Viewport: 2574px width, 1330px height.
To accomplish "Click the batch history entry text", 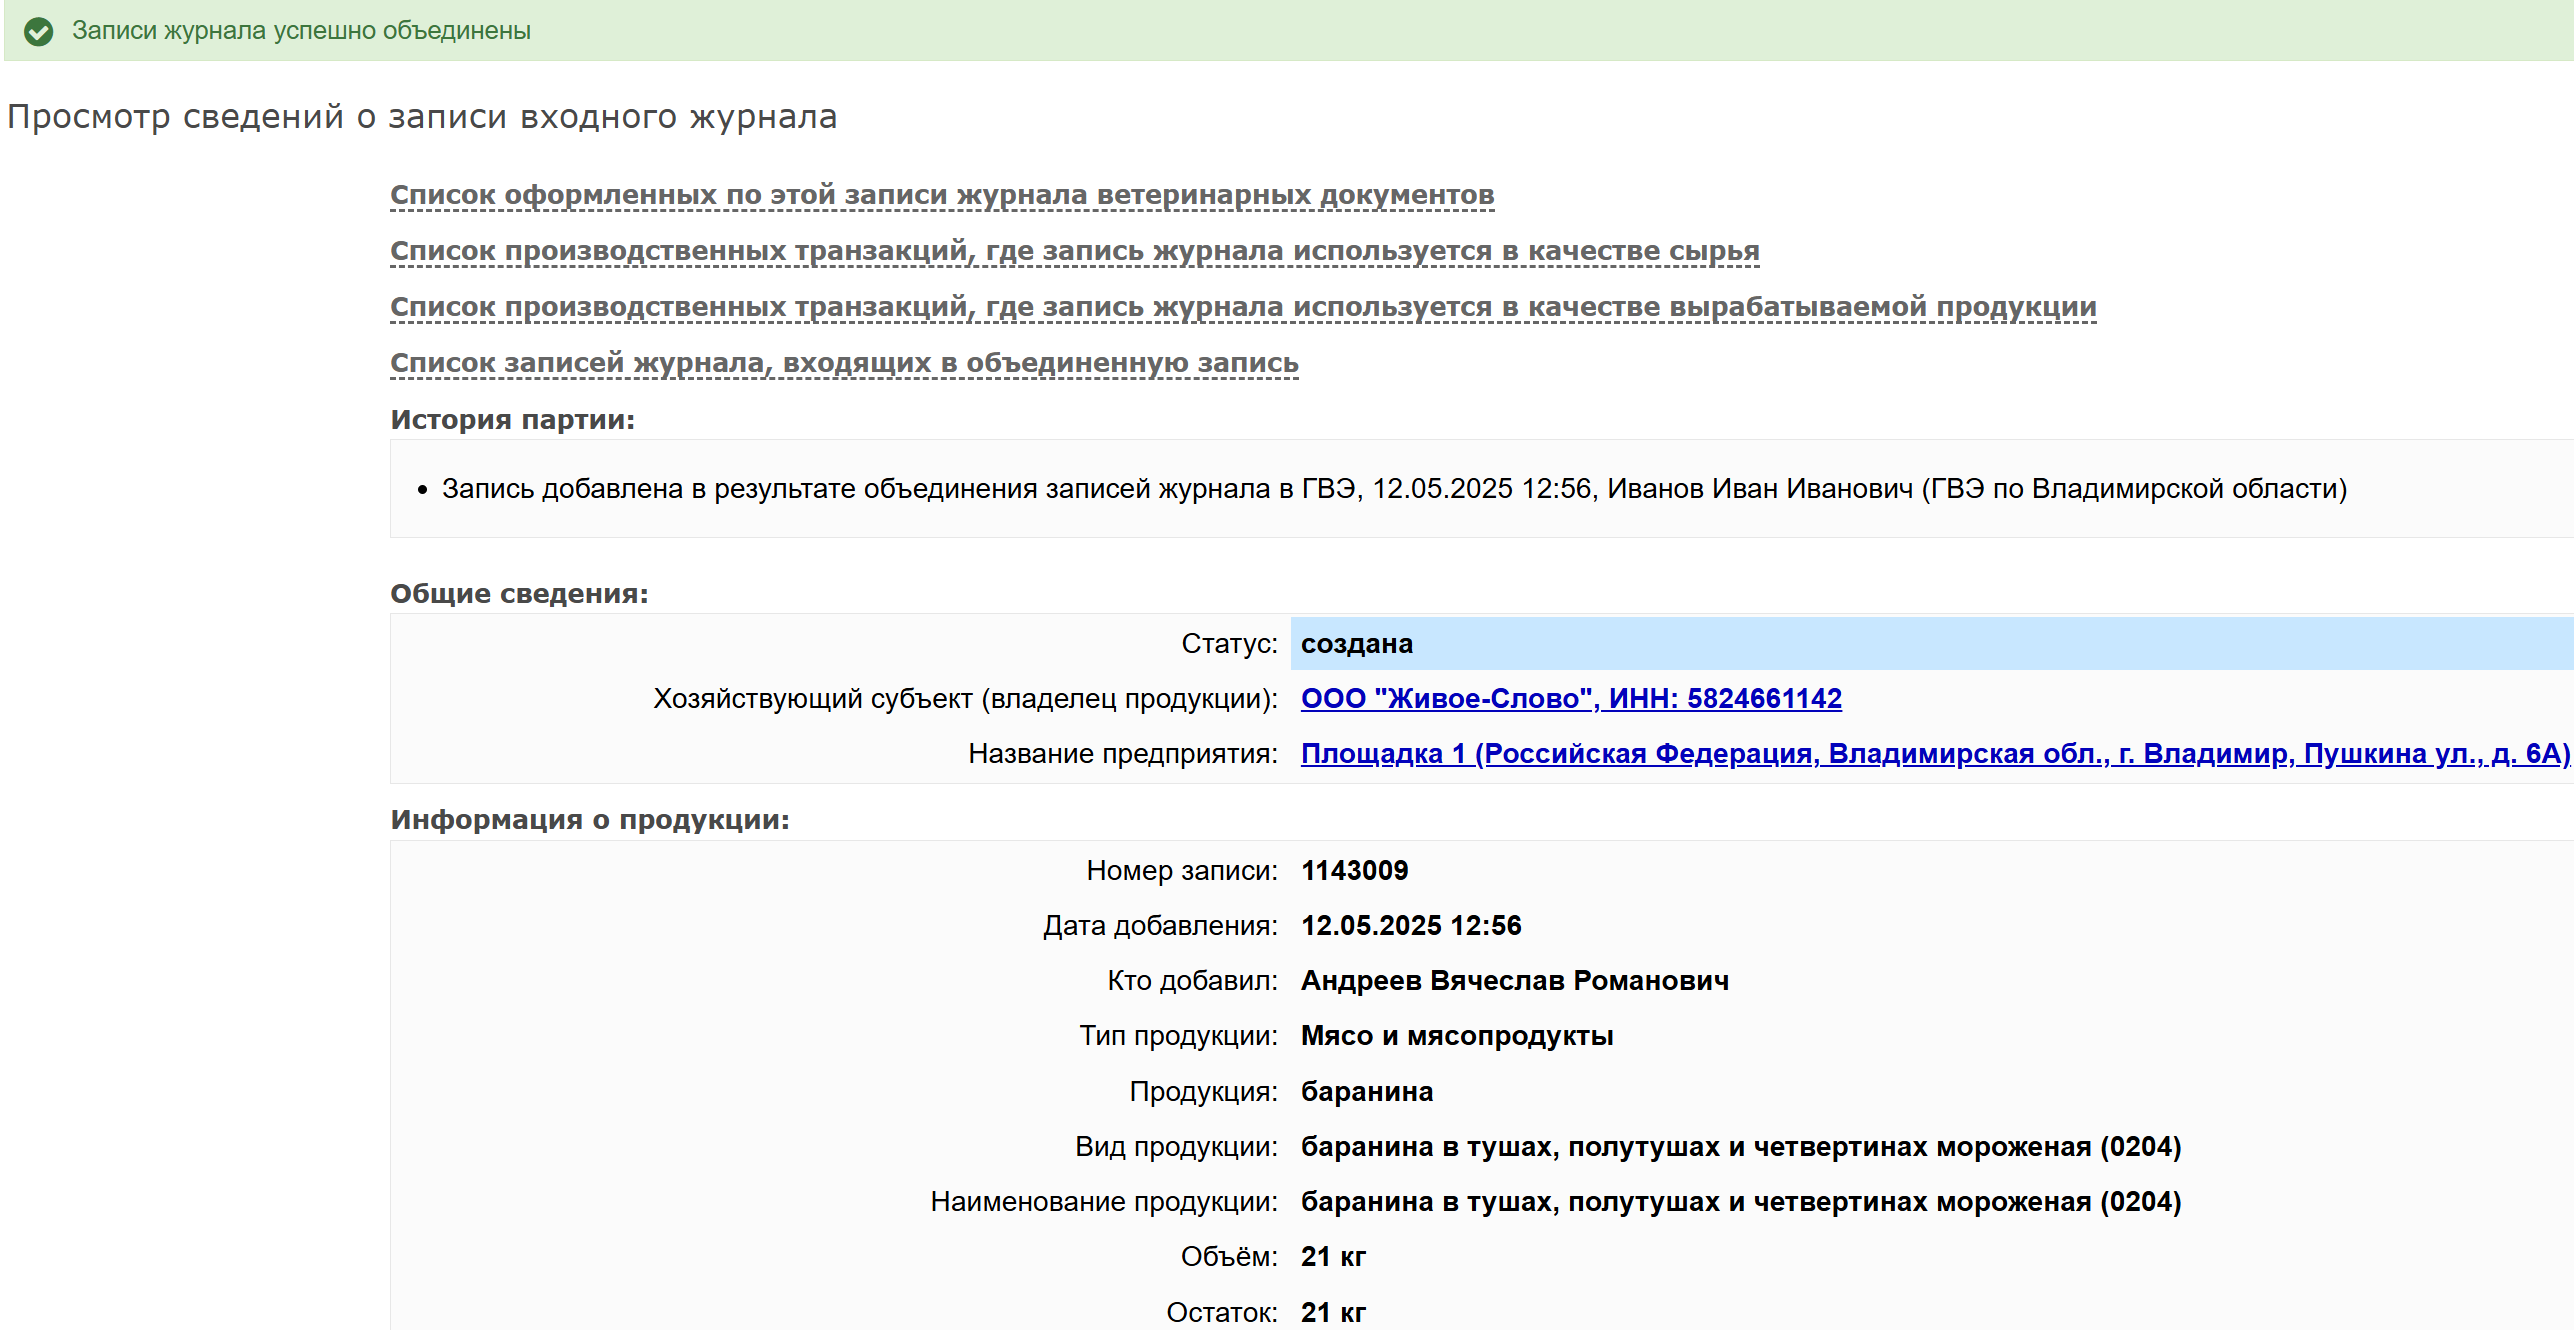I will point(1393,489).
